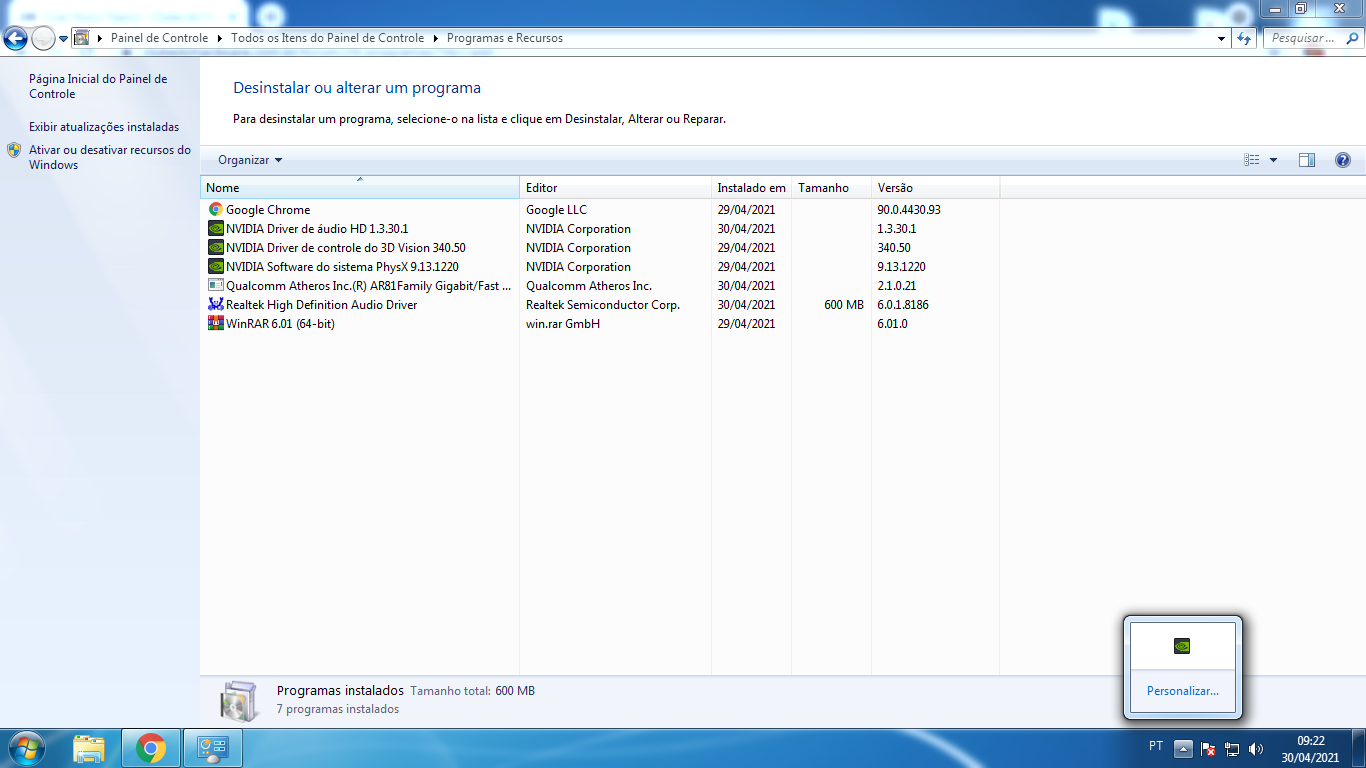Click the Personalizar link in tray popup
This screenshot has height=768, width=1366.
coord(1183,691)
